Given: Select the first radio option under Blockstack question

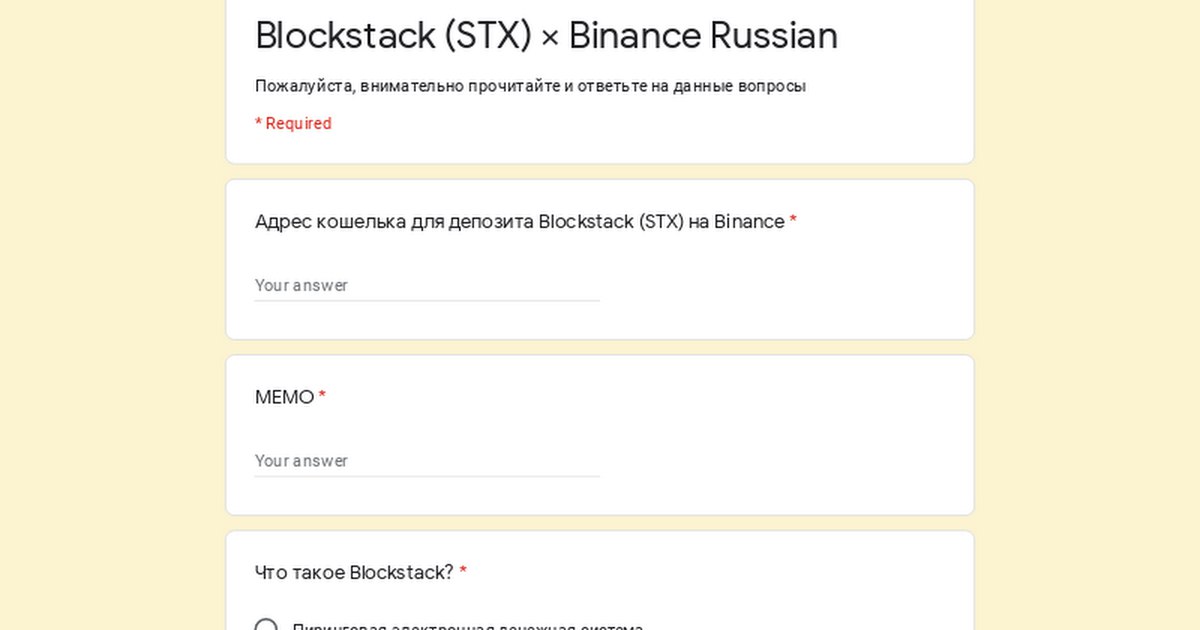Looking at the screenshot, I should point(266,624).
